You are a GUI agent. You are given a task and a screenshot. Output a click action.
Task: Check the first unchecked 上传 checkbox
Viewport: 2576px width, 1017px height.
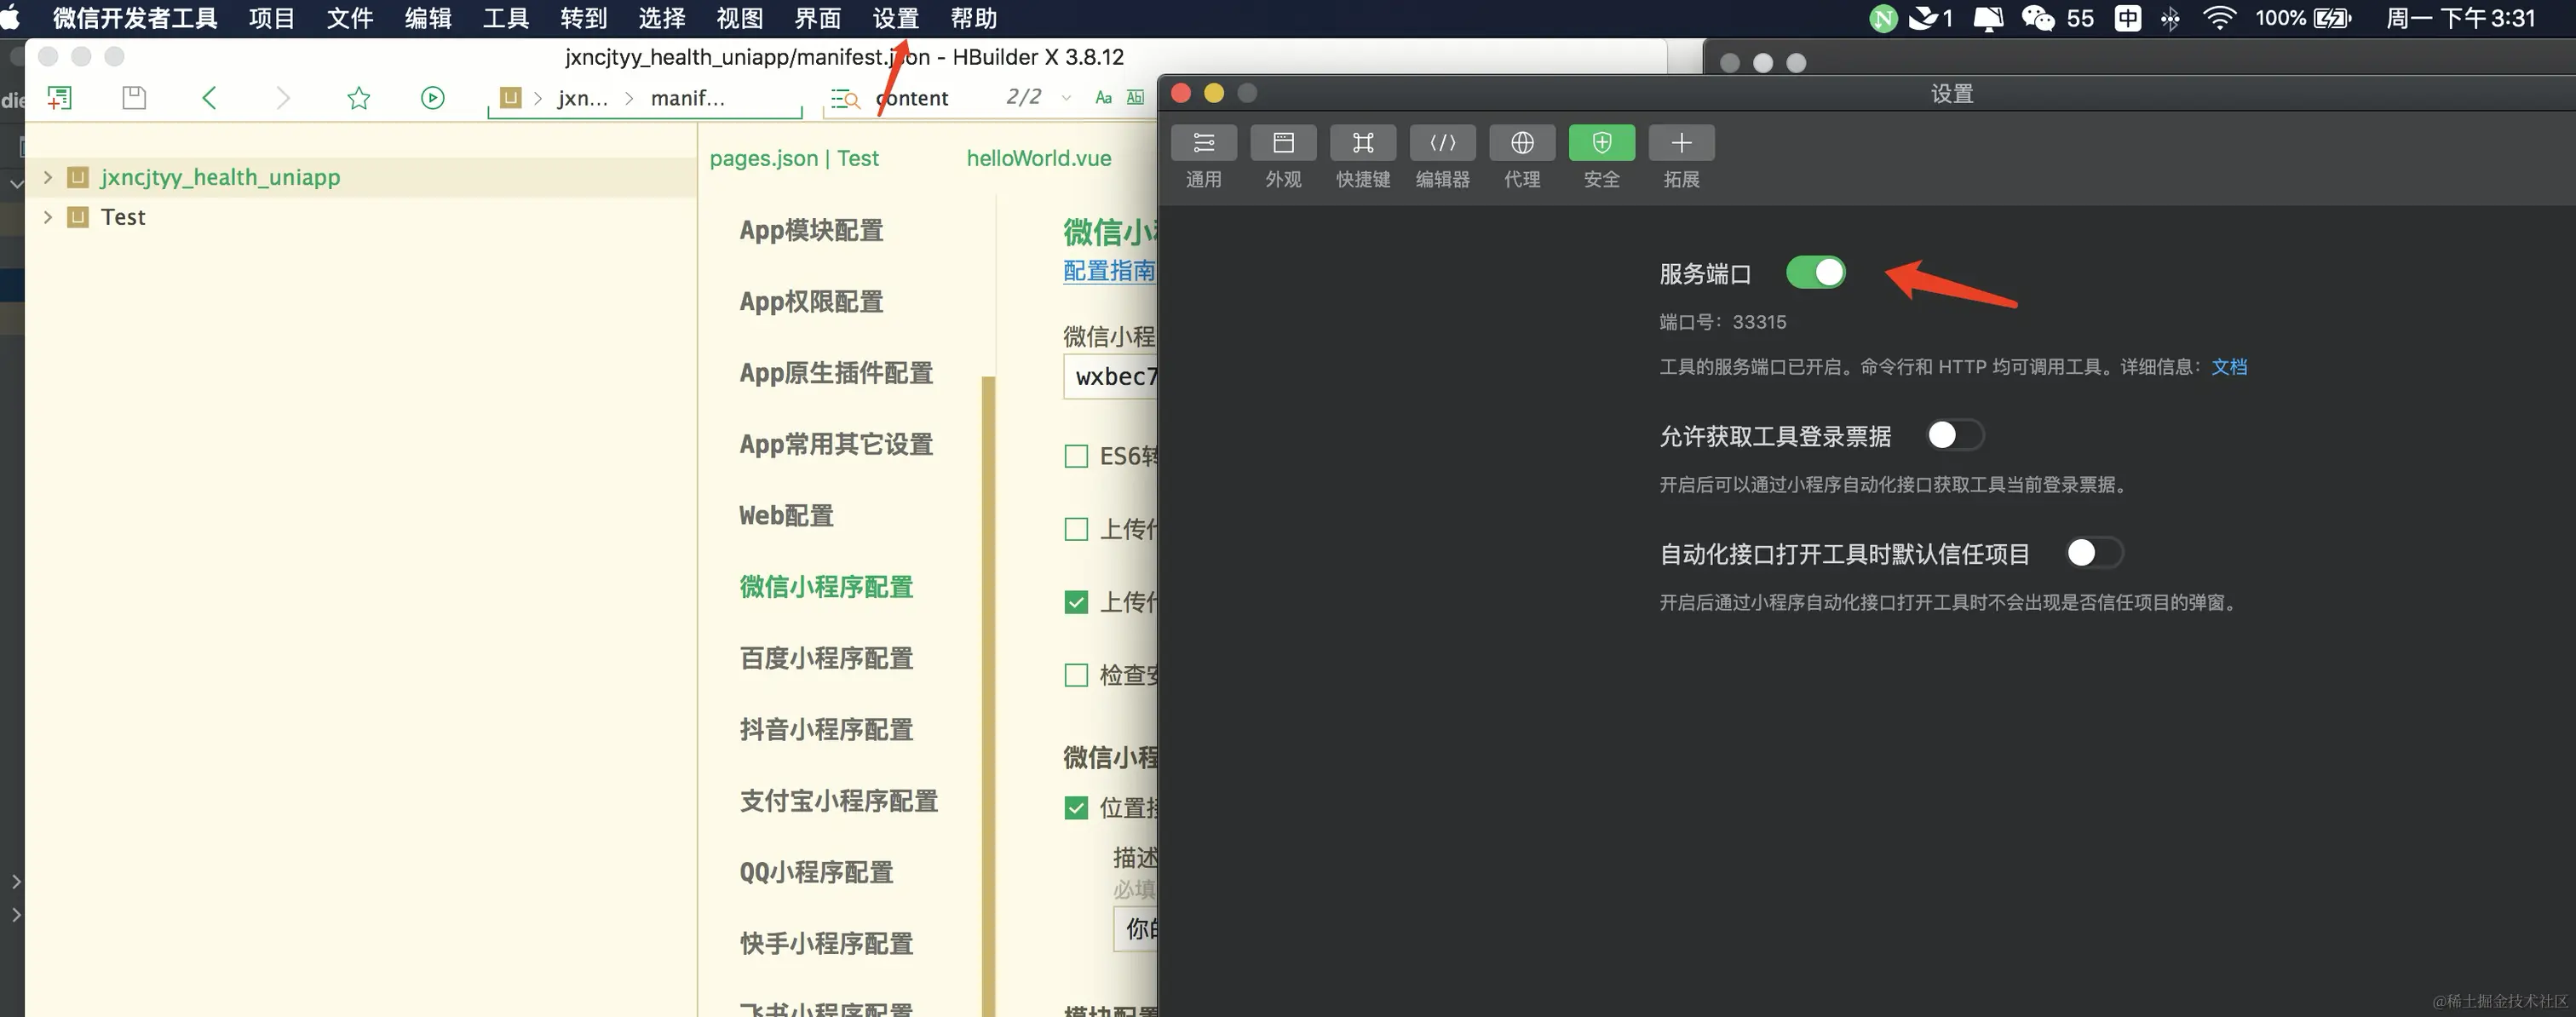[1076, 529]
